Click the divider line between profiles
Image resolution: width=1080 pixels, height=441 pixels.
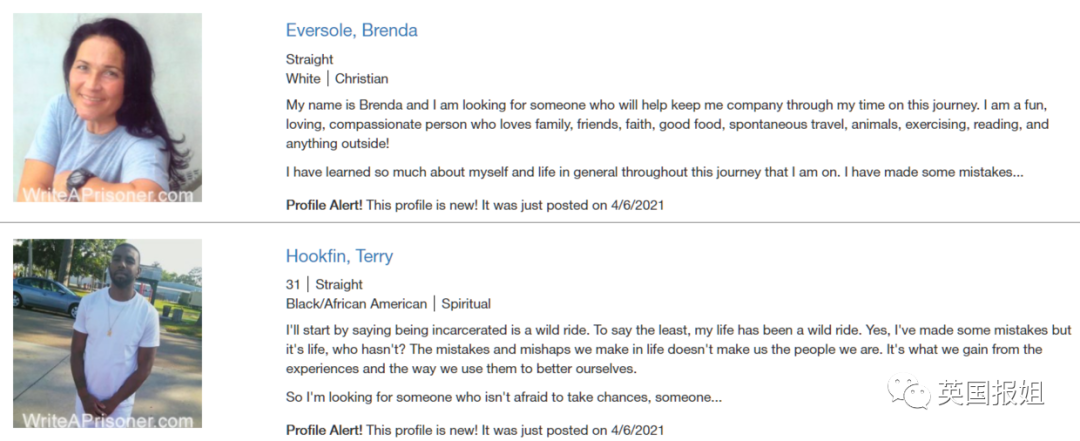pos(540,222)
